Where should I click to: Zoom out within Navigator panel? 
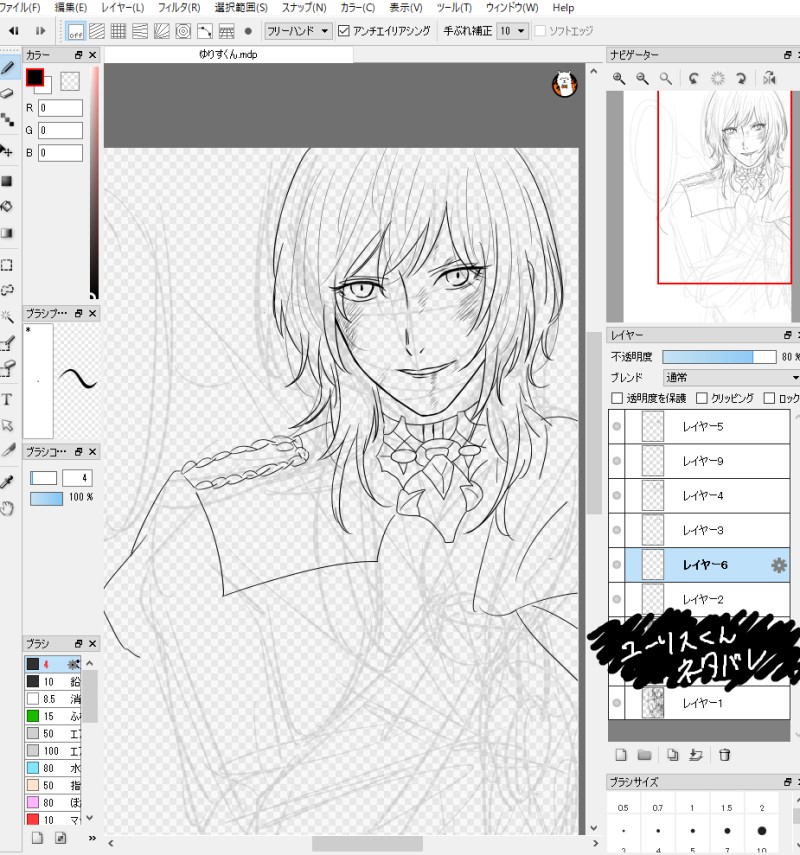click(642, 79)
